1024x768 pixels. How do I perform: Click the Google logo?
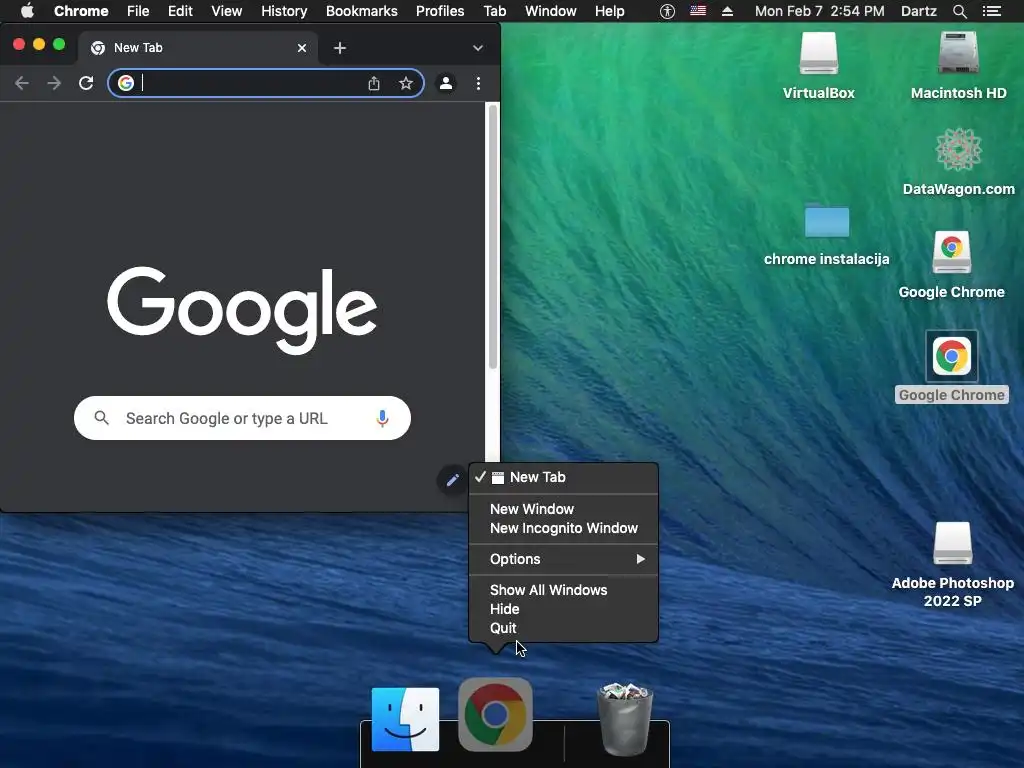(x=242, y=310)
